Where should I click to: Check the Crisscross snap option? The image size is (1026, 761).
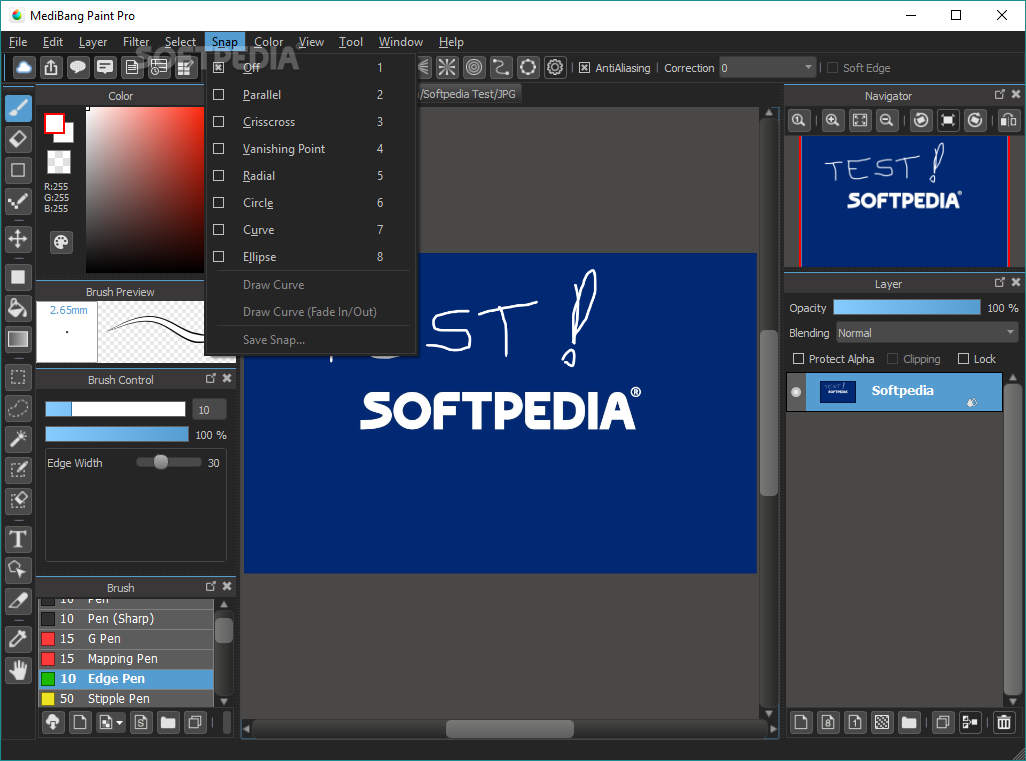tap(219, 122)
